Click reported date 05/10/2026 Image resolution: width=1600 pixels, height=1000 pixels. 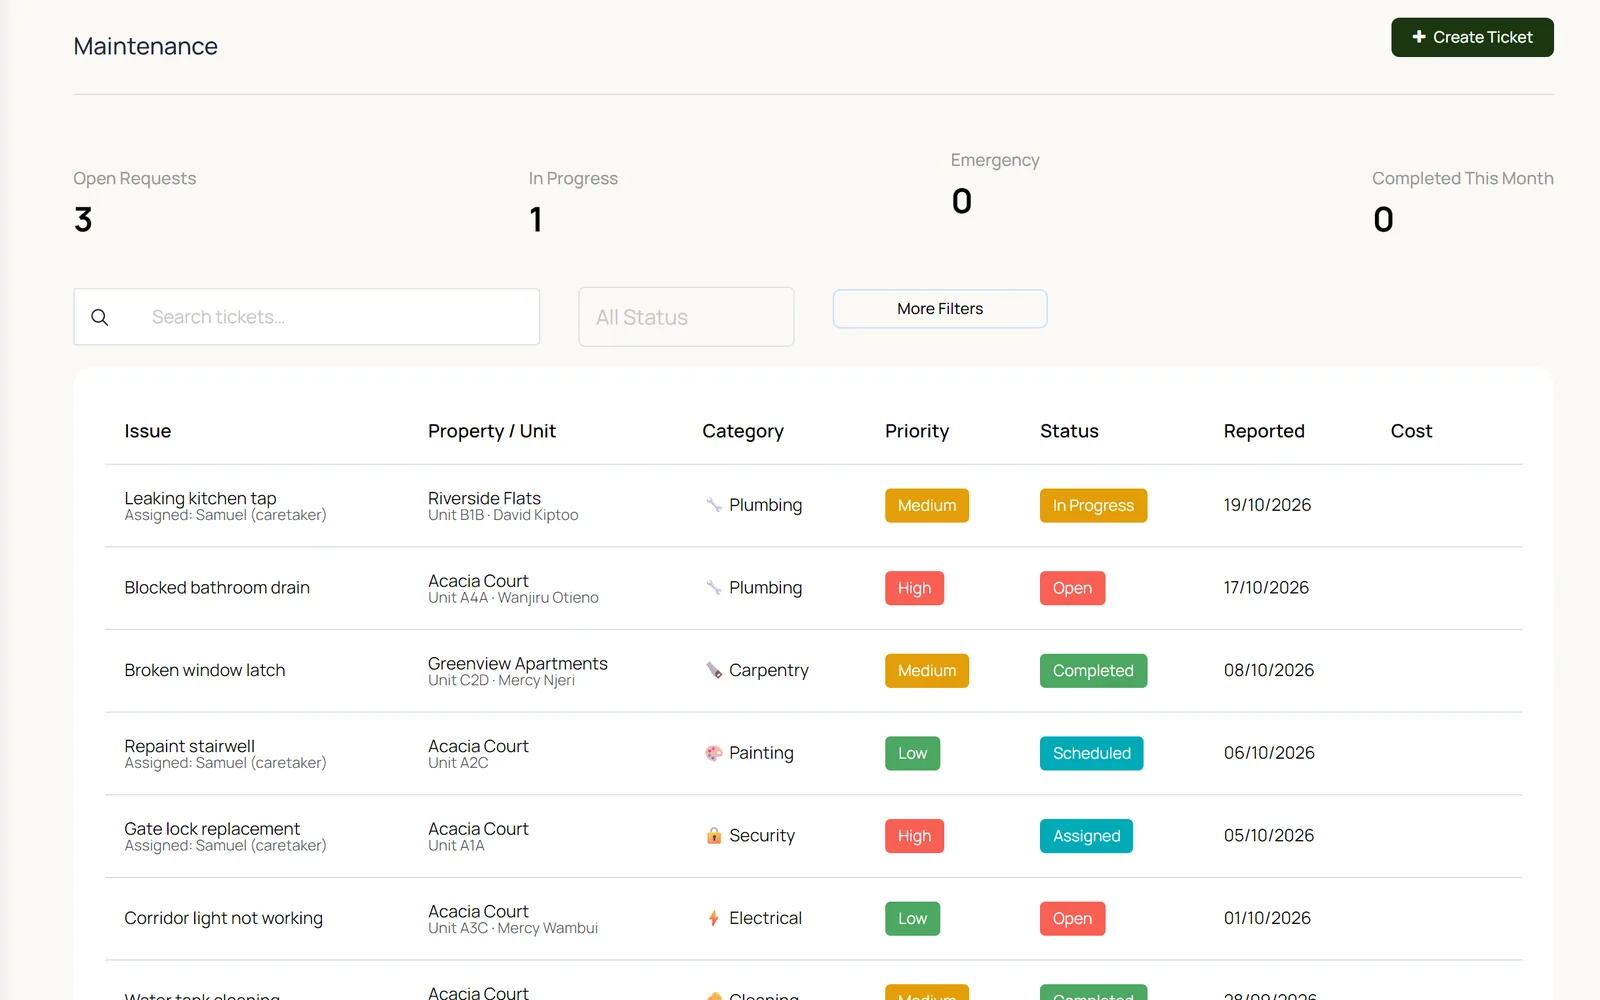[x=1269, y=836]
